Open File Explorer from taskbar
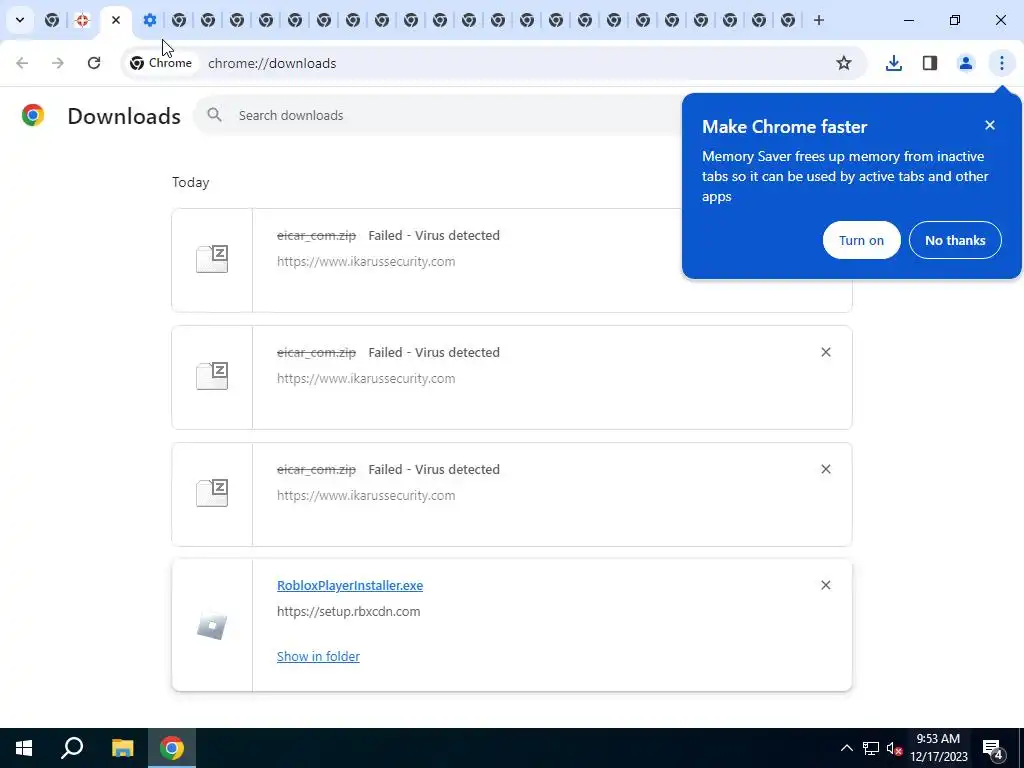 point(122,748)
